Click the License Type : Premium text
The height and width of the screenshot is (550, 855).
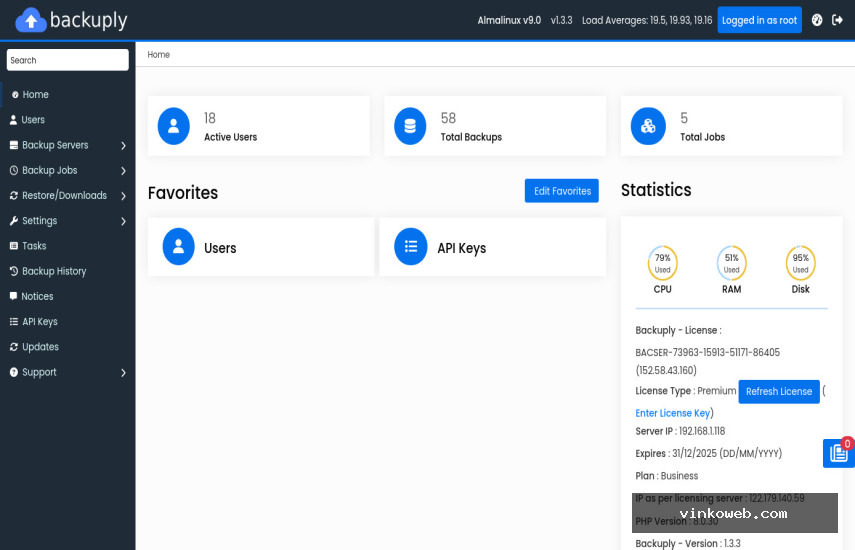pyautogui.click(x=685, y=391)
